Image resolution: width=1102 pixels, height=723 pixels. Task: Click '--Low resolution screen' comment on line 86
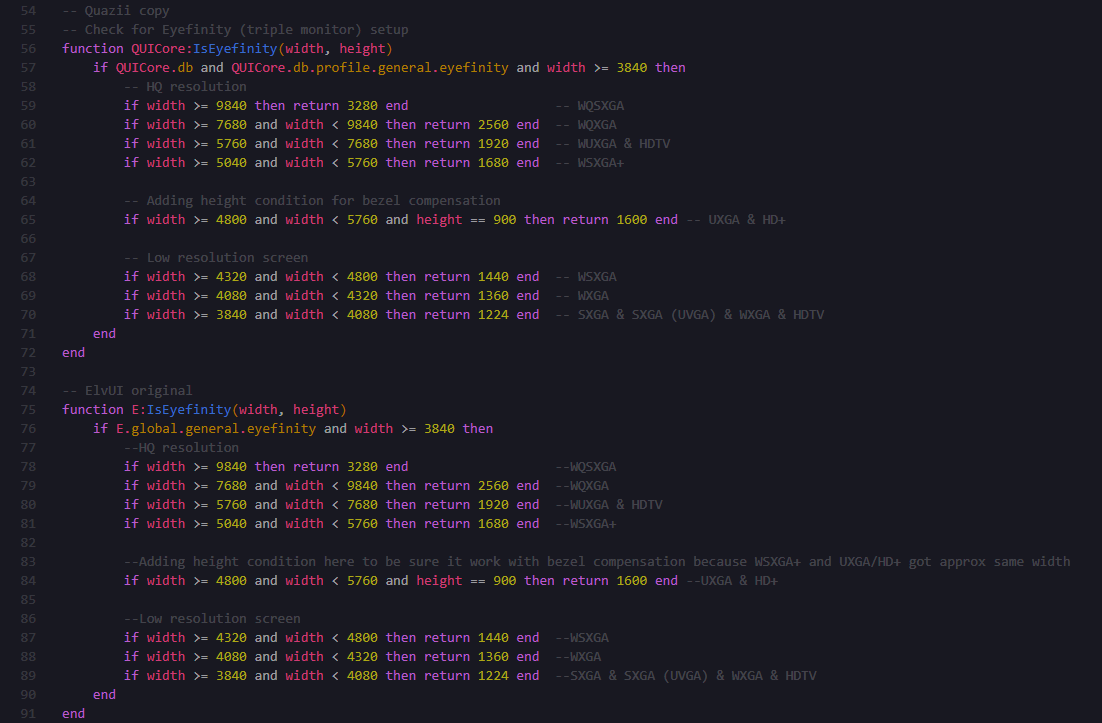[x=212, y=618]
